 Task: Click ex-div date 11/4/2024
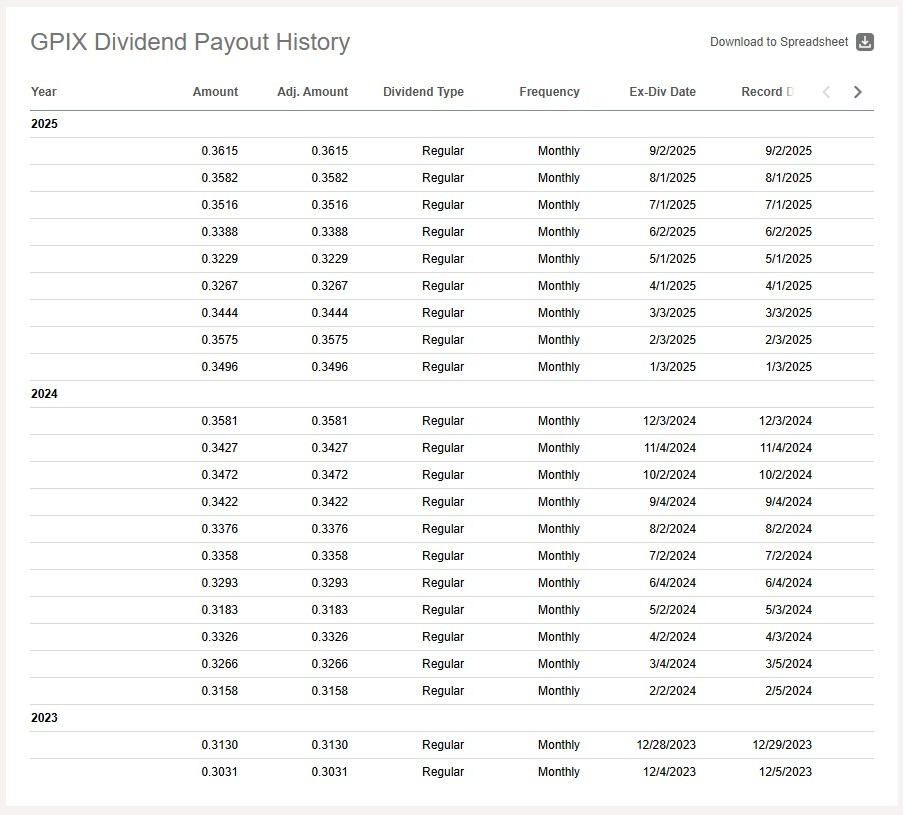[669, 448]
